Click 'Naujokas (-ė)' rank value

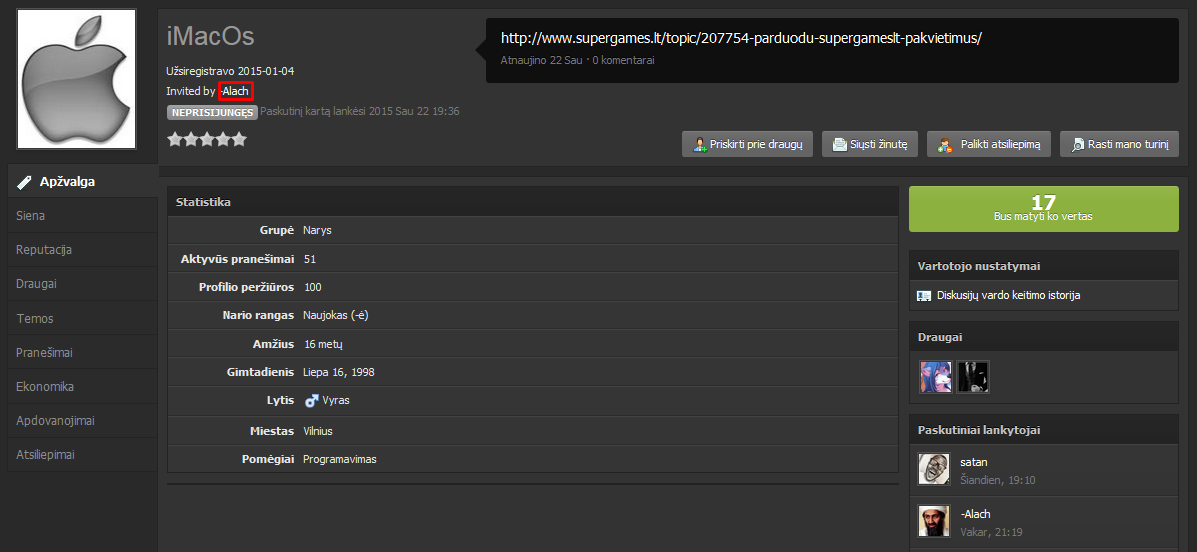click(x=336, y=315)
